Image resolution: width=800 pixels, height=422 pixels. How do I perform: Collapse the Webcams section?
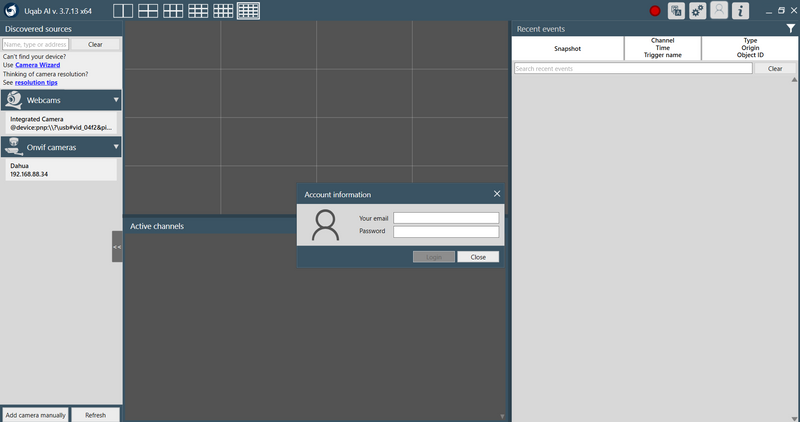[116, 100]
